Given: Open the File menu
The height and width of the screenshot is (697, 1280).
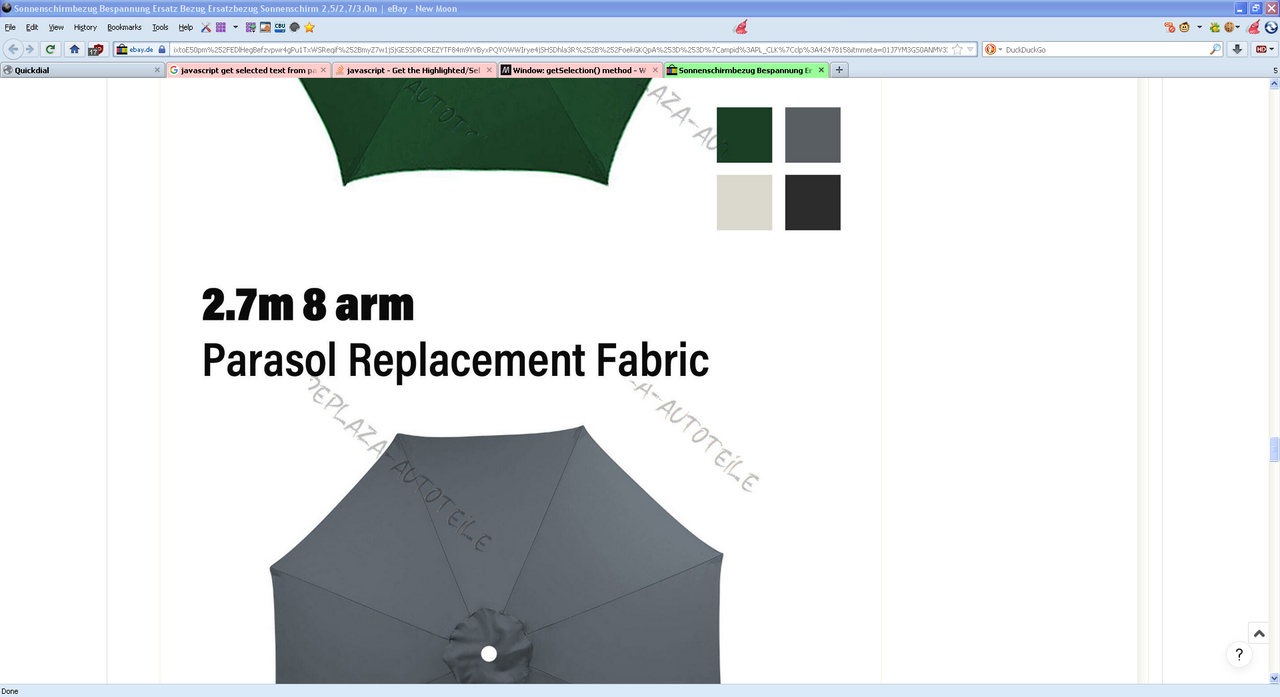Looking at the screenshot, I should pyautogui.click(x=10, y=27).
